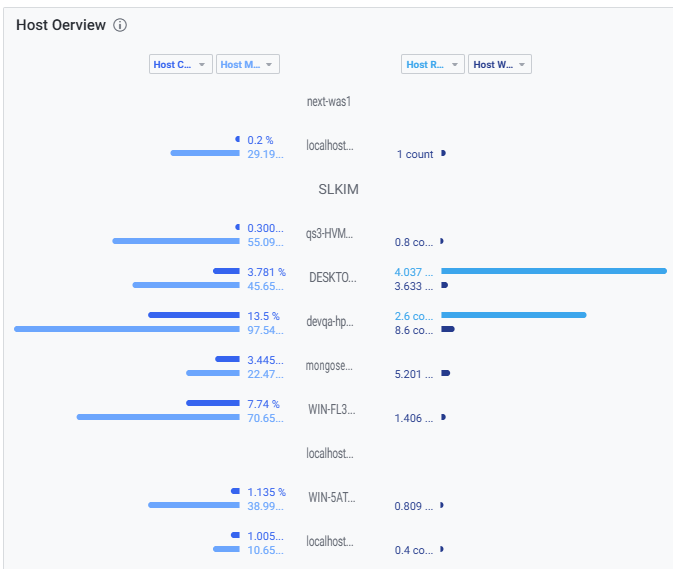Select the devqa-hp host label
This screenshot has width=673, height=569.
click(x=329, y=321)
